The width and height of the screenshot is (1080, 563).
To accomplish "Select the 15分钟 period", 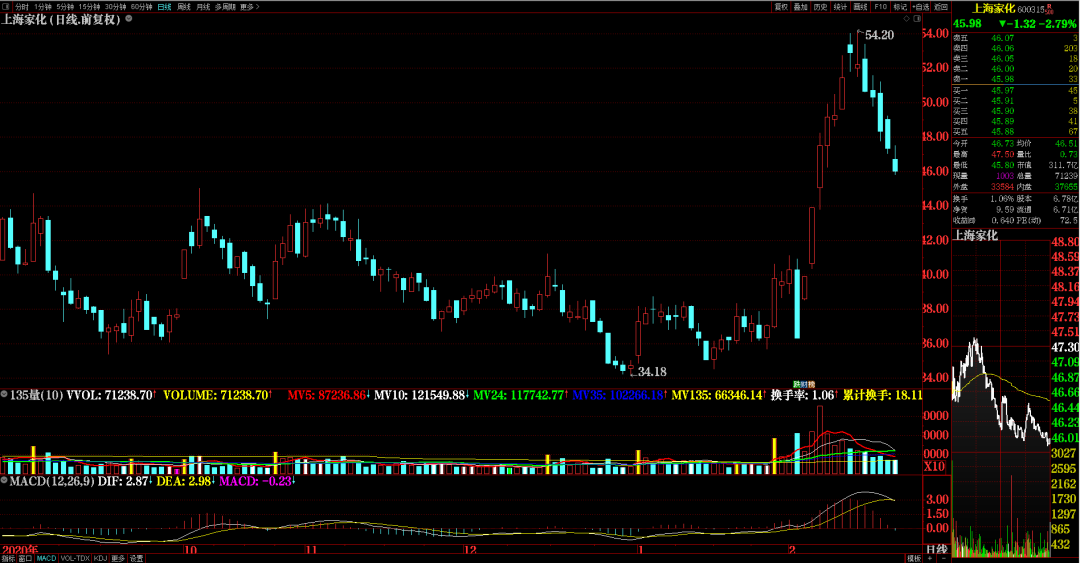I will (89, 6).
